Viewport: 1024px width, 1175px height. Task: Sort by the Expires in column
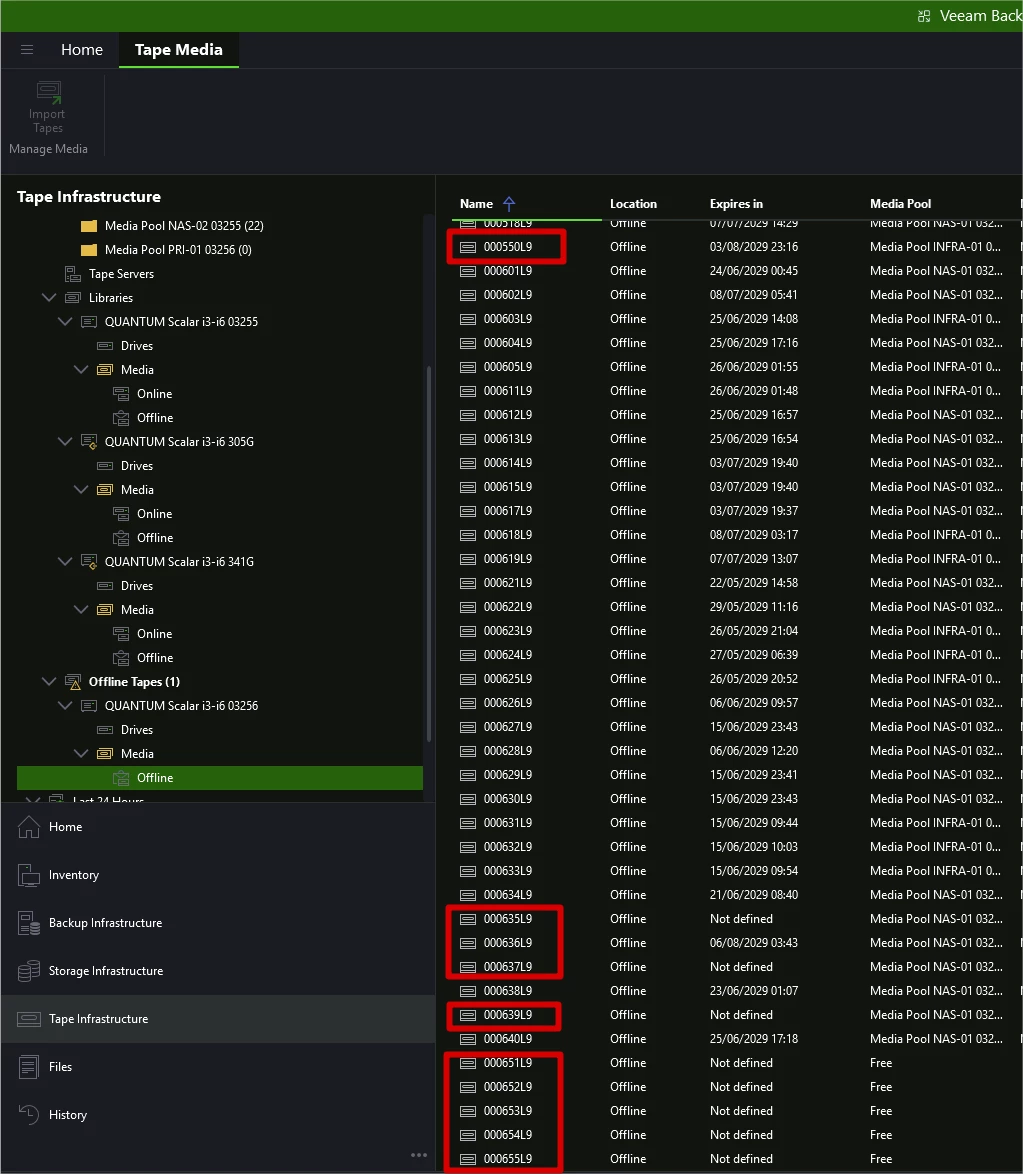[736, 204]
